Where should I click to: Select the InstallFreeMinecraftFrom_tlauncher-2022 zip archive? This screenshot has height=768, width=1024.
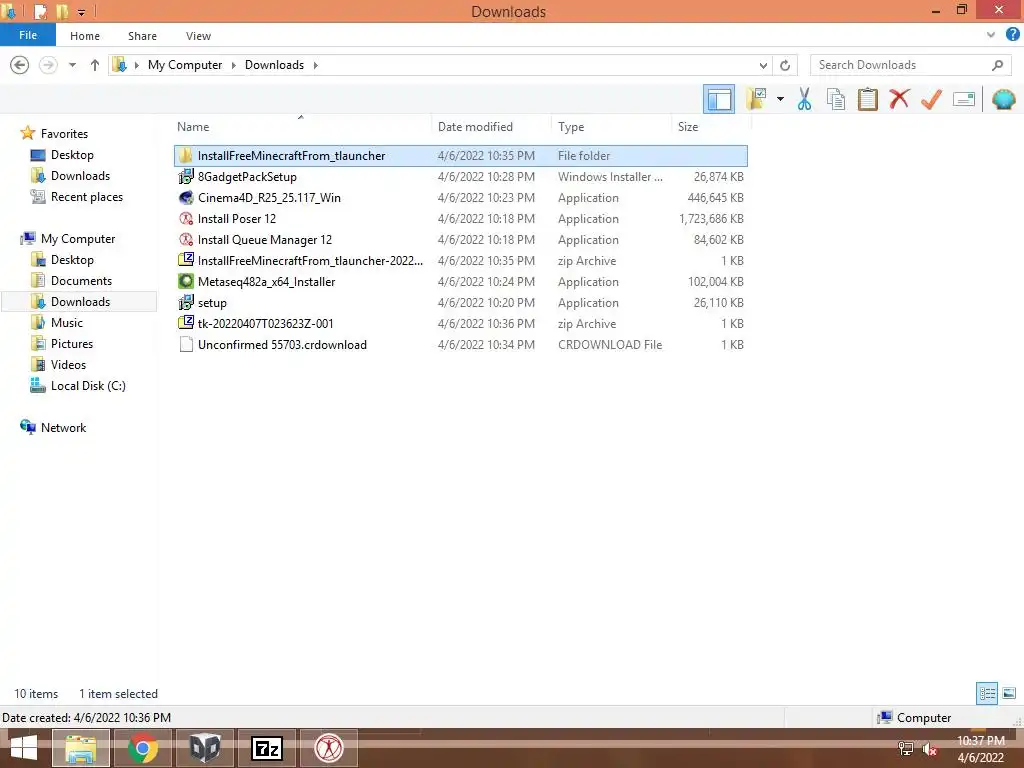tap(460, 261)
